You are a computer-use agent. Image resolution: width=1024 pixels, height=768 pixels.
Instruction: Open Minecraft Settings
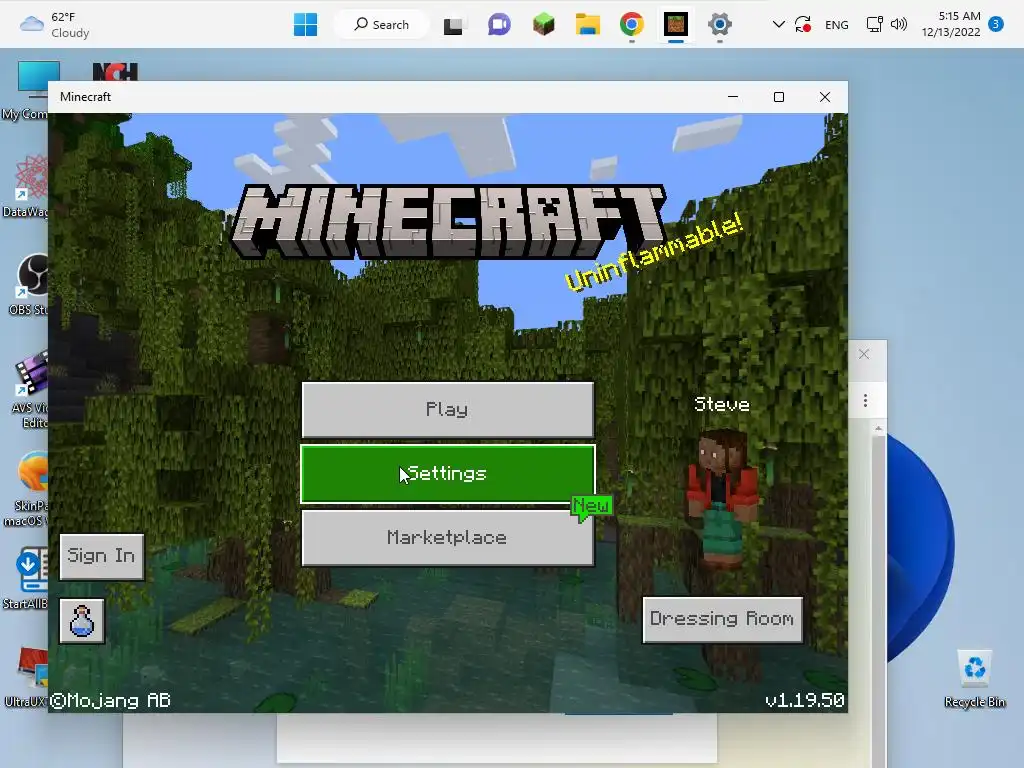[447, 473]
